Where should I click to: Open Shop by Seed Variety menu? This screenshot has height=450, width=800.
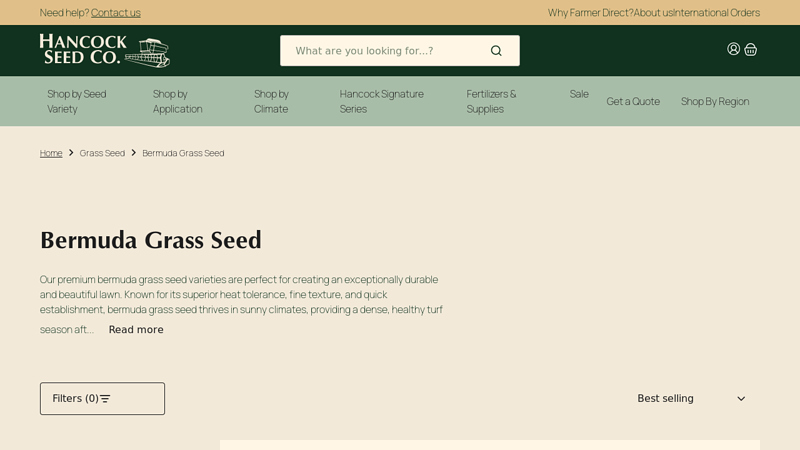coord(77,101)
